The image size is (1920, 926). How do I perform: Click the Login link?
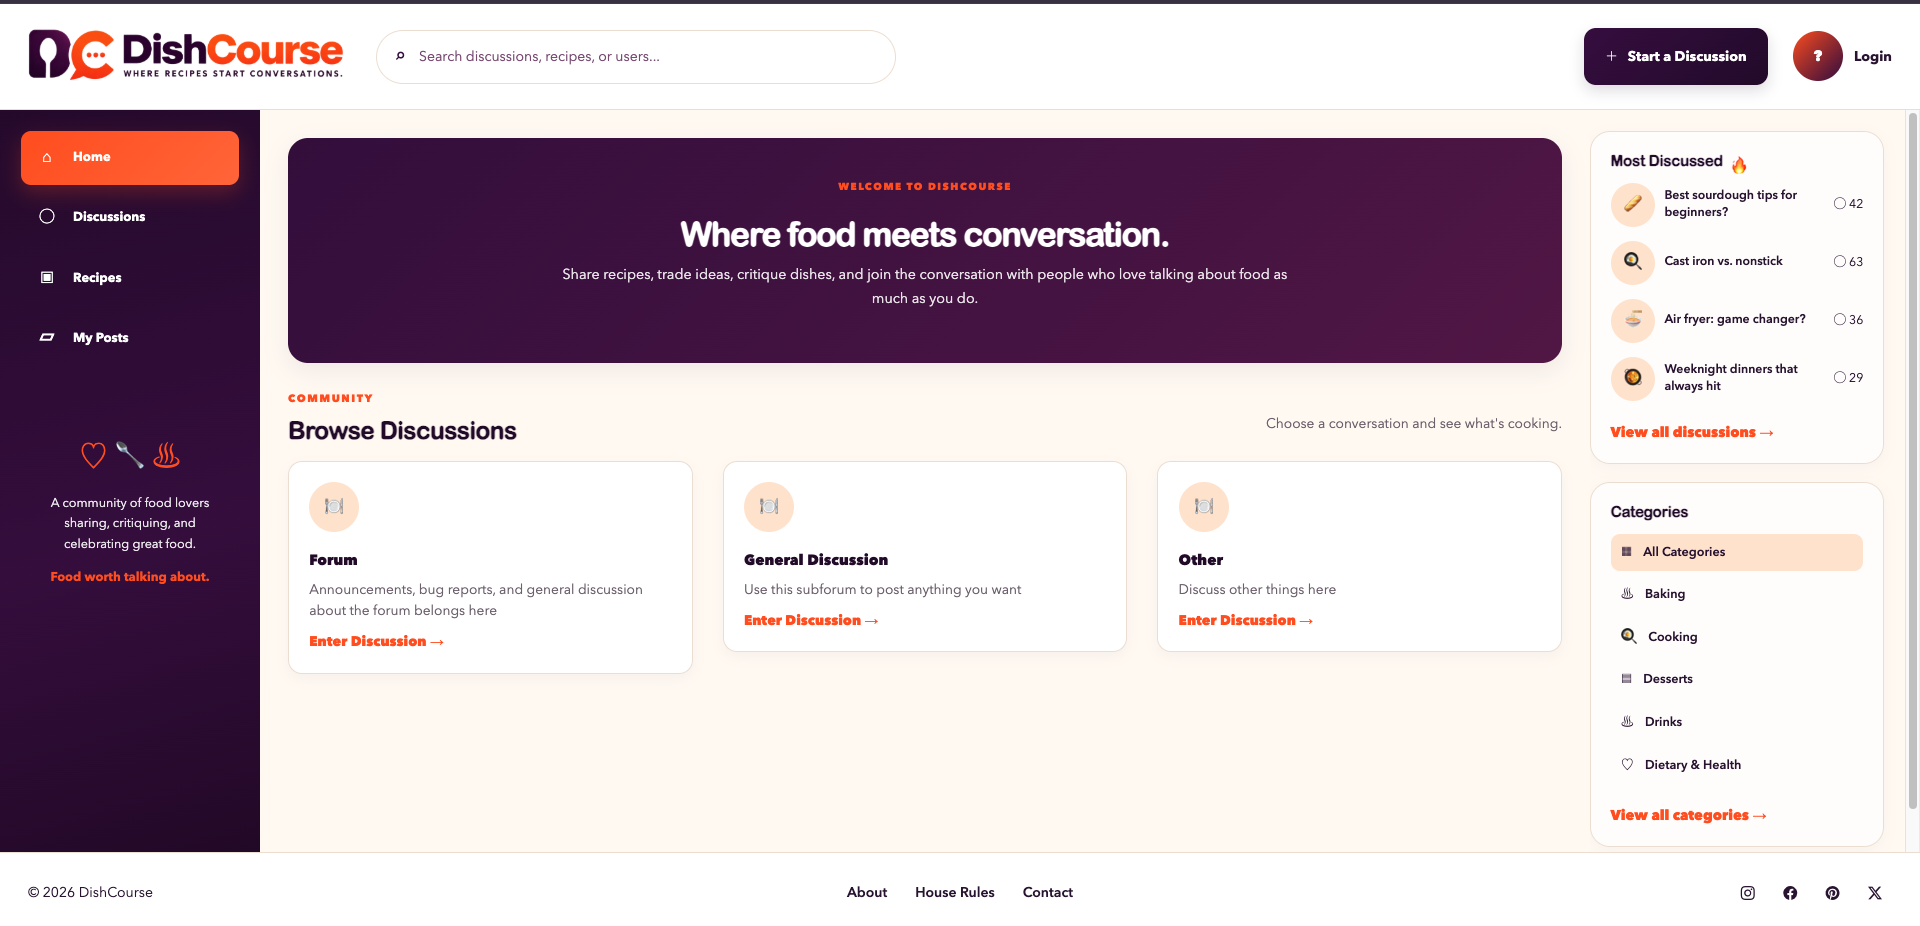[x=1872, y=56]
